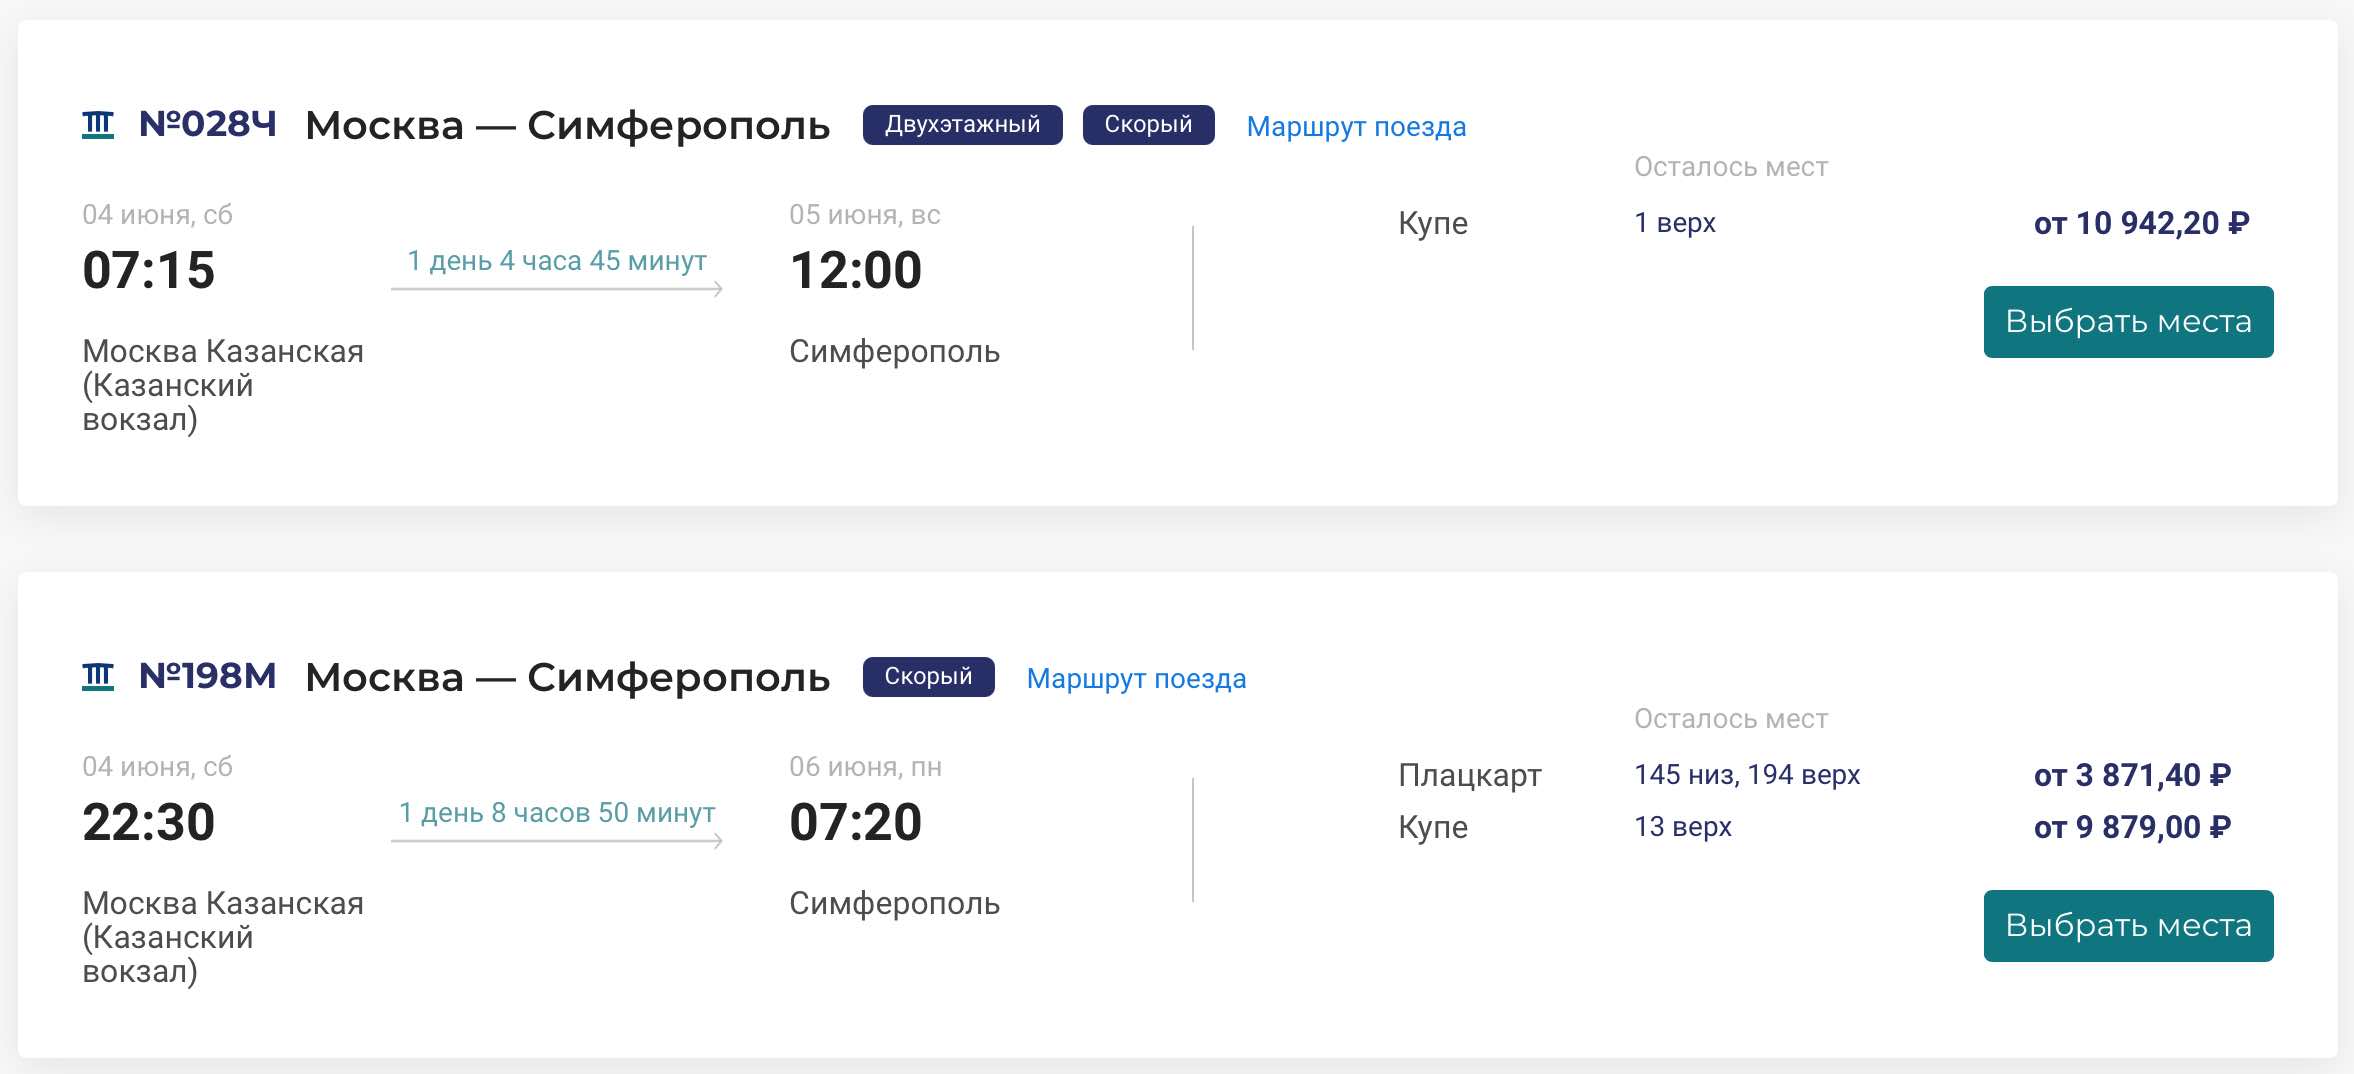The image size is (2354, 1074).
Task: Choose the Купе price "от 9 879,00 ₽"
Action: 2132,827
